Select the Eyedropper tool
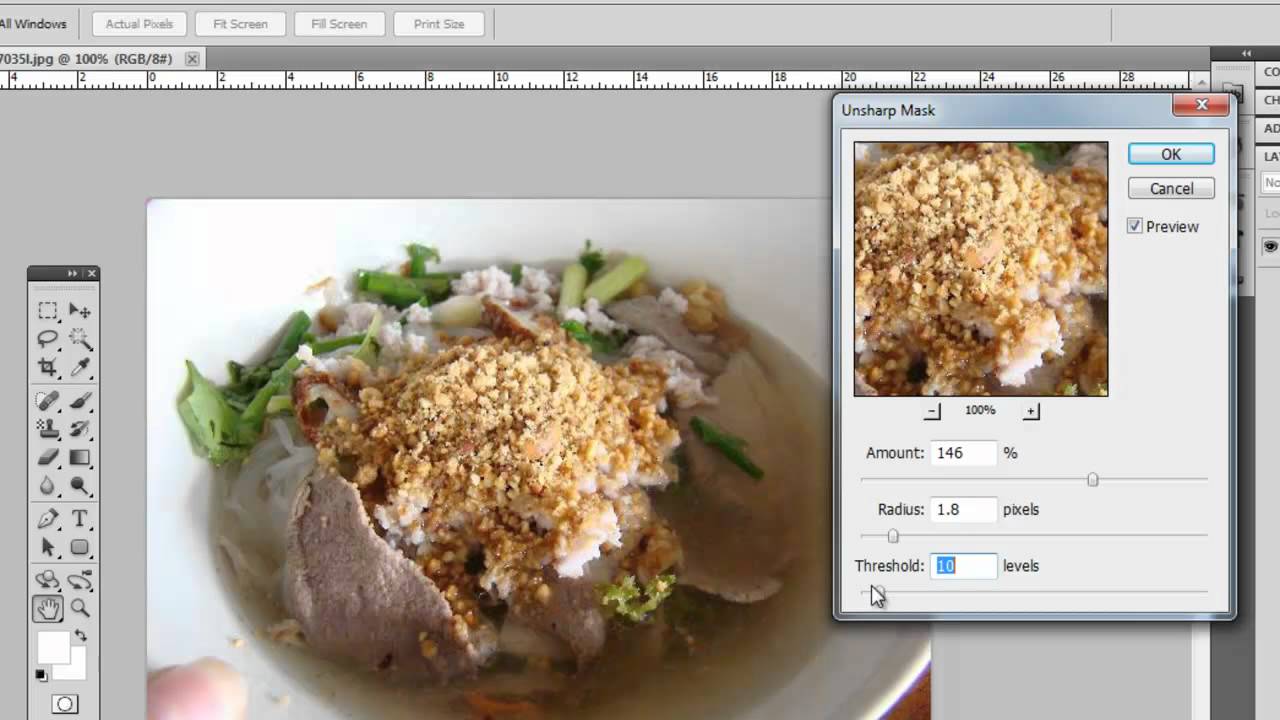This screenshot has width=1280, height=720. (x=80, y=367)
